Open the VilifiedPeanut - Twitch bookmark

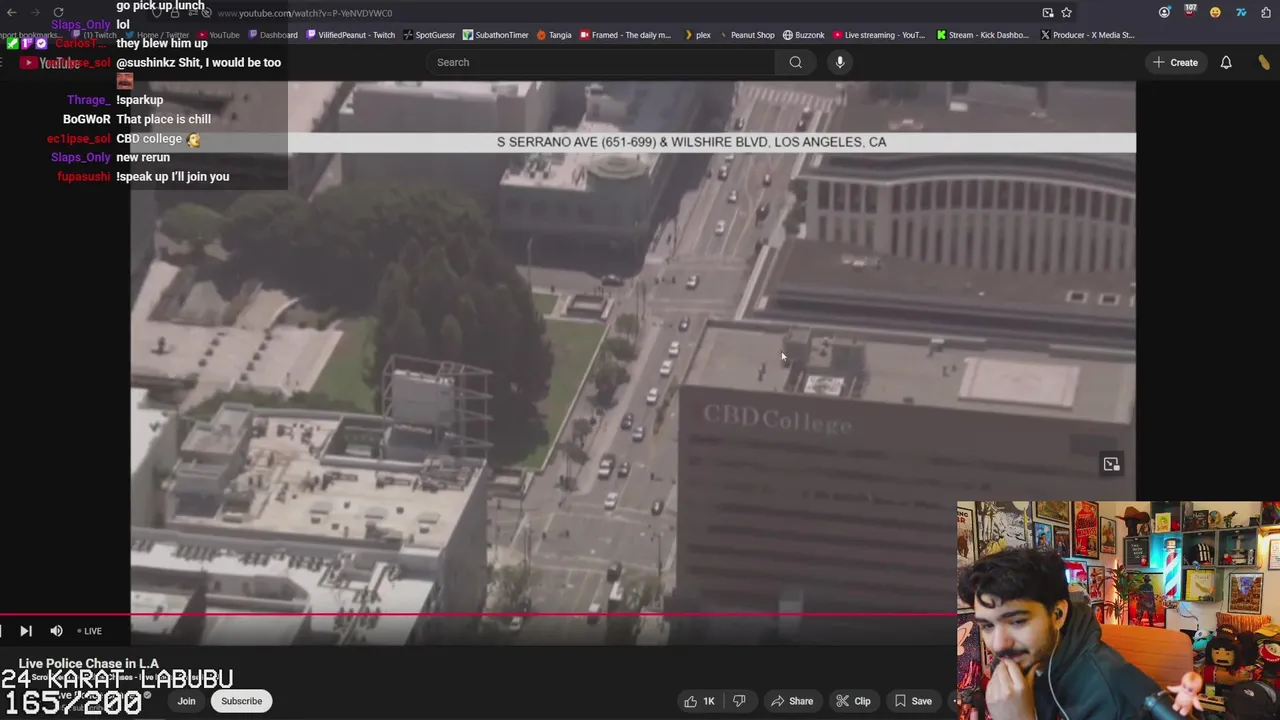(351, 35)
